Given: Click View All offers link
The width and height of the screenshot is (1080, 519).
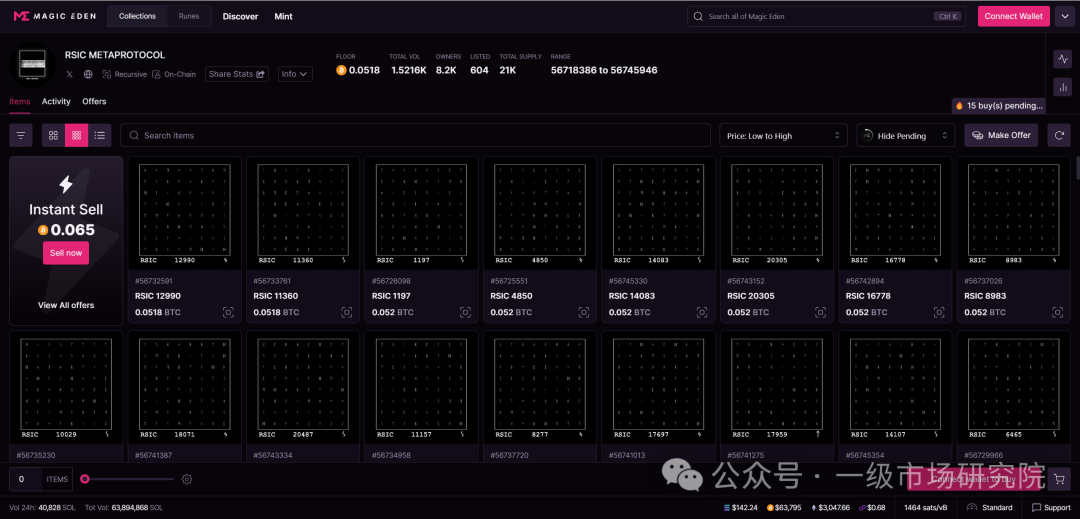Looking at the screenshot, I should point(66,305).
